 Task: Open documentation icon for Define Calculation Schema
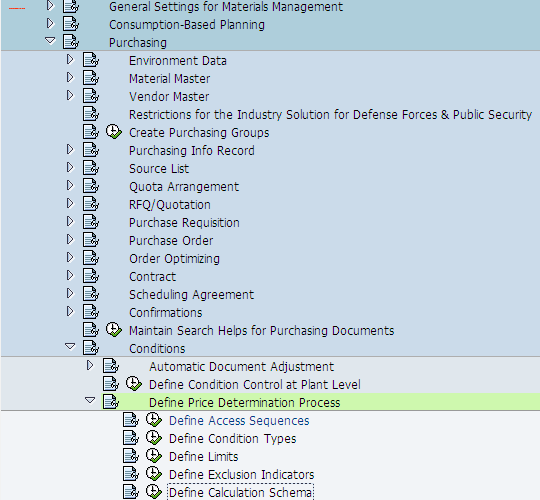tap(131, 492)
